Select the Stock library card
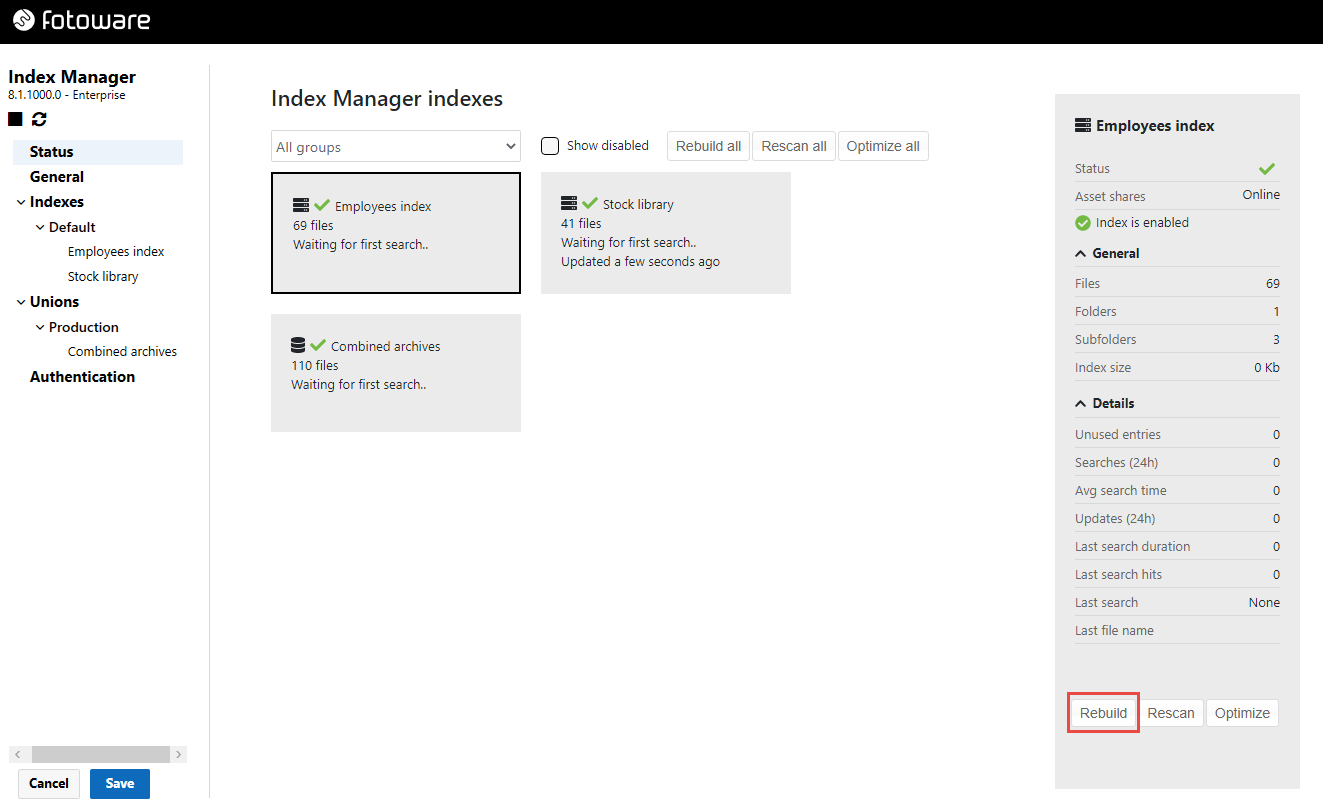 point(666,233)
